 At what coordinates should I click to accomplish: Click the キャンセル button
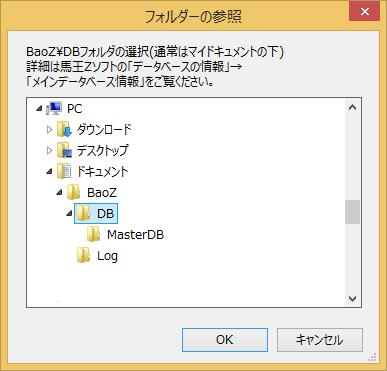click(320, 340)
